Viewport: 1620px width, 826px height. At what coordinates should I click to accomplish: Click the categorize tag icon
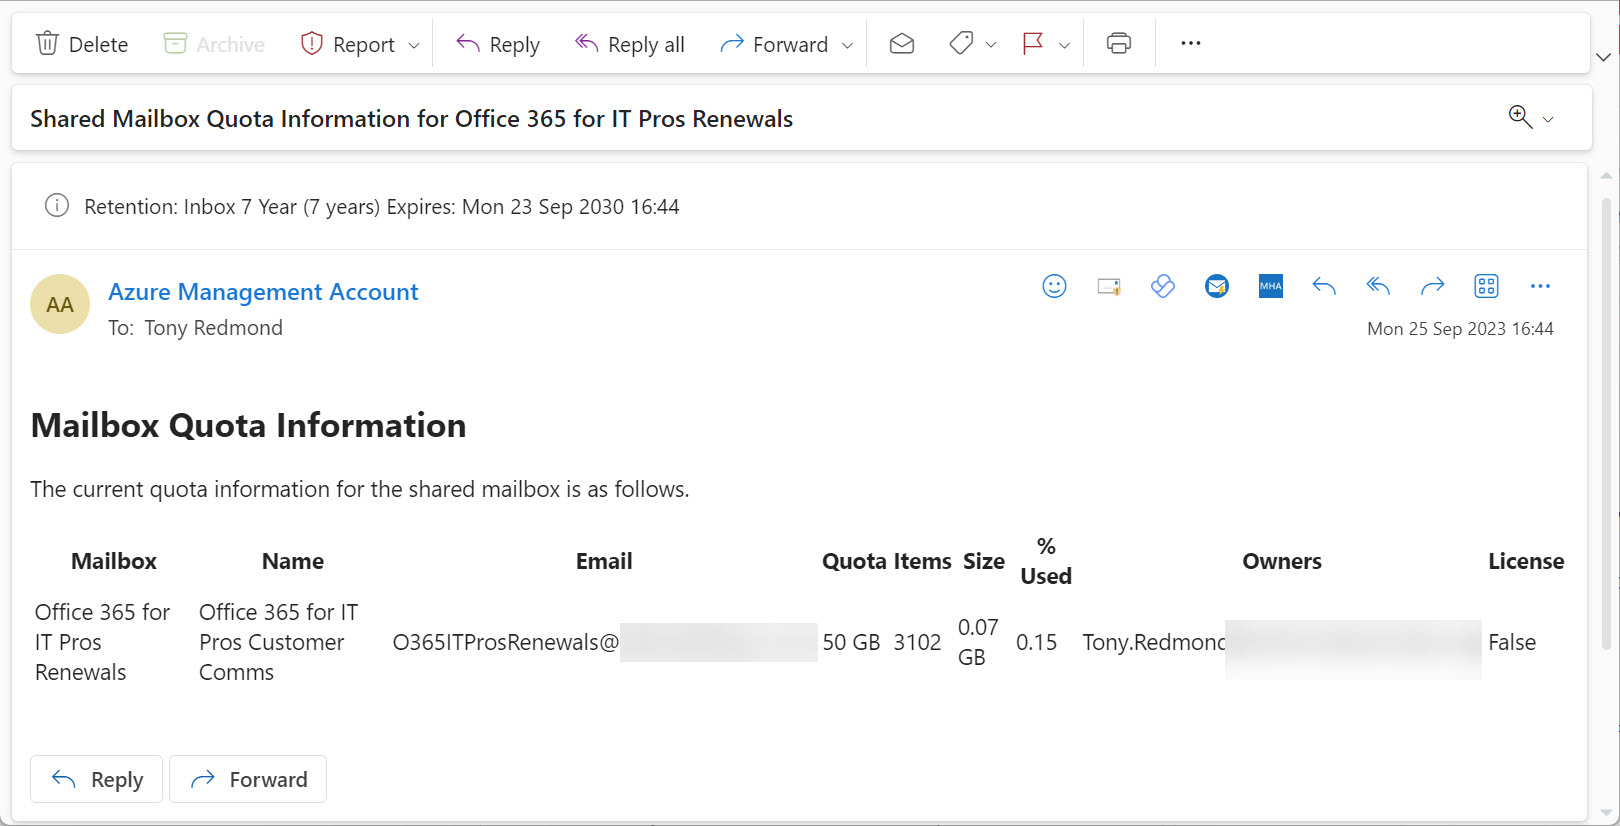tap(961, 43)
